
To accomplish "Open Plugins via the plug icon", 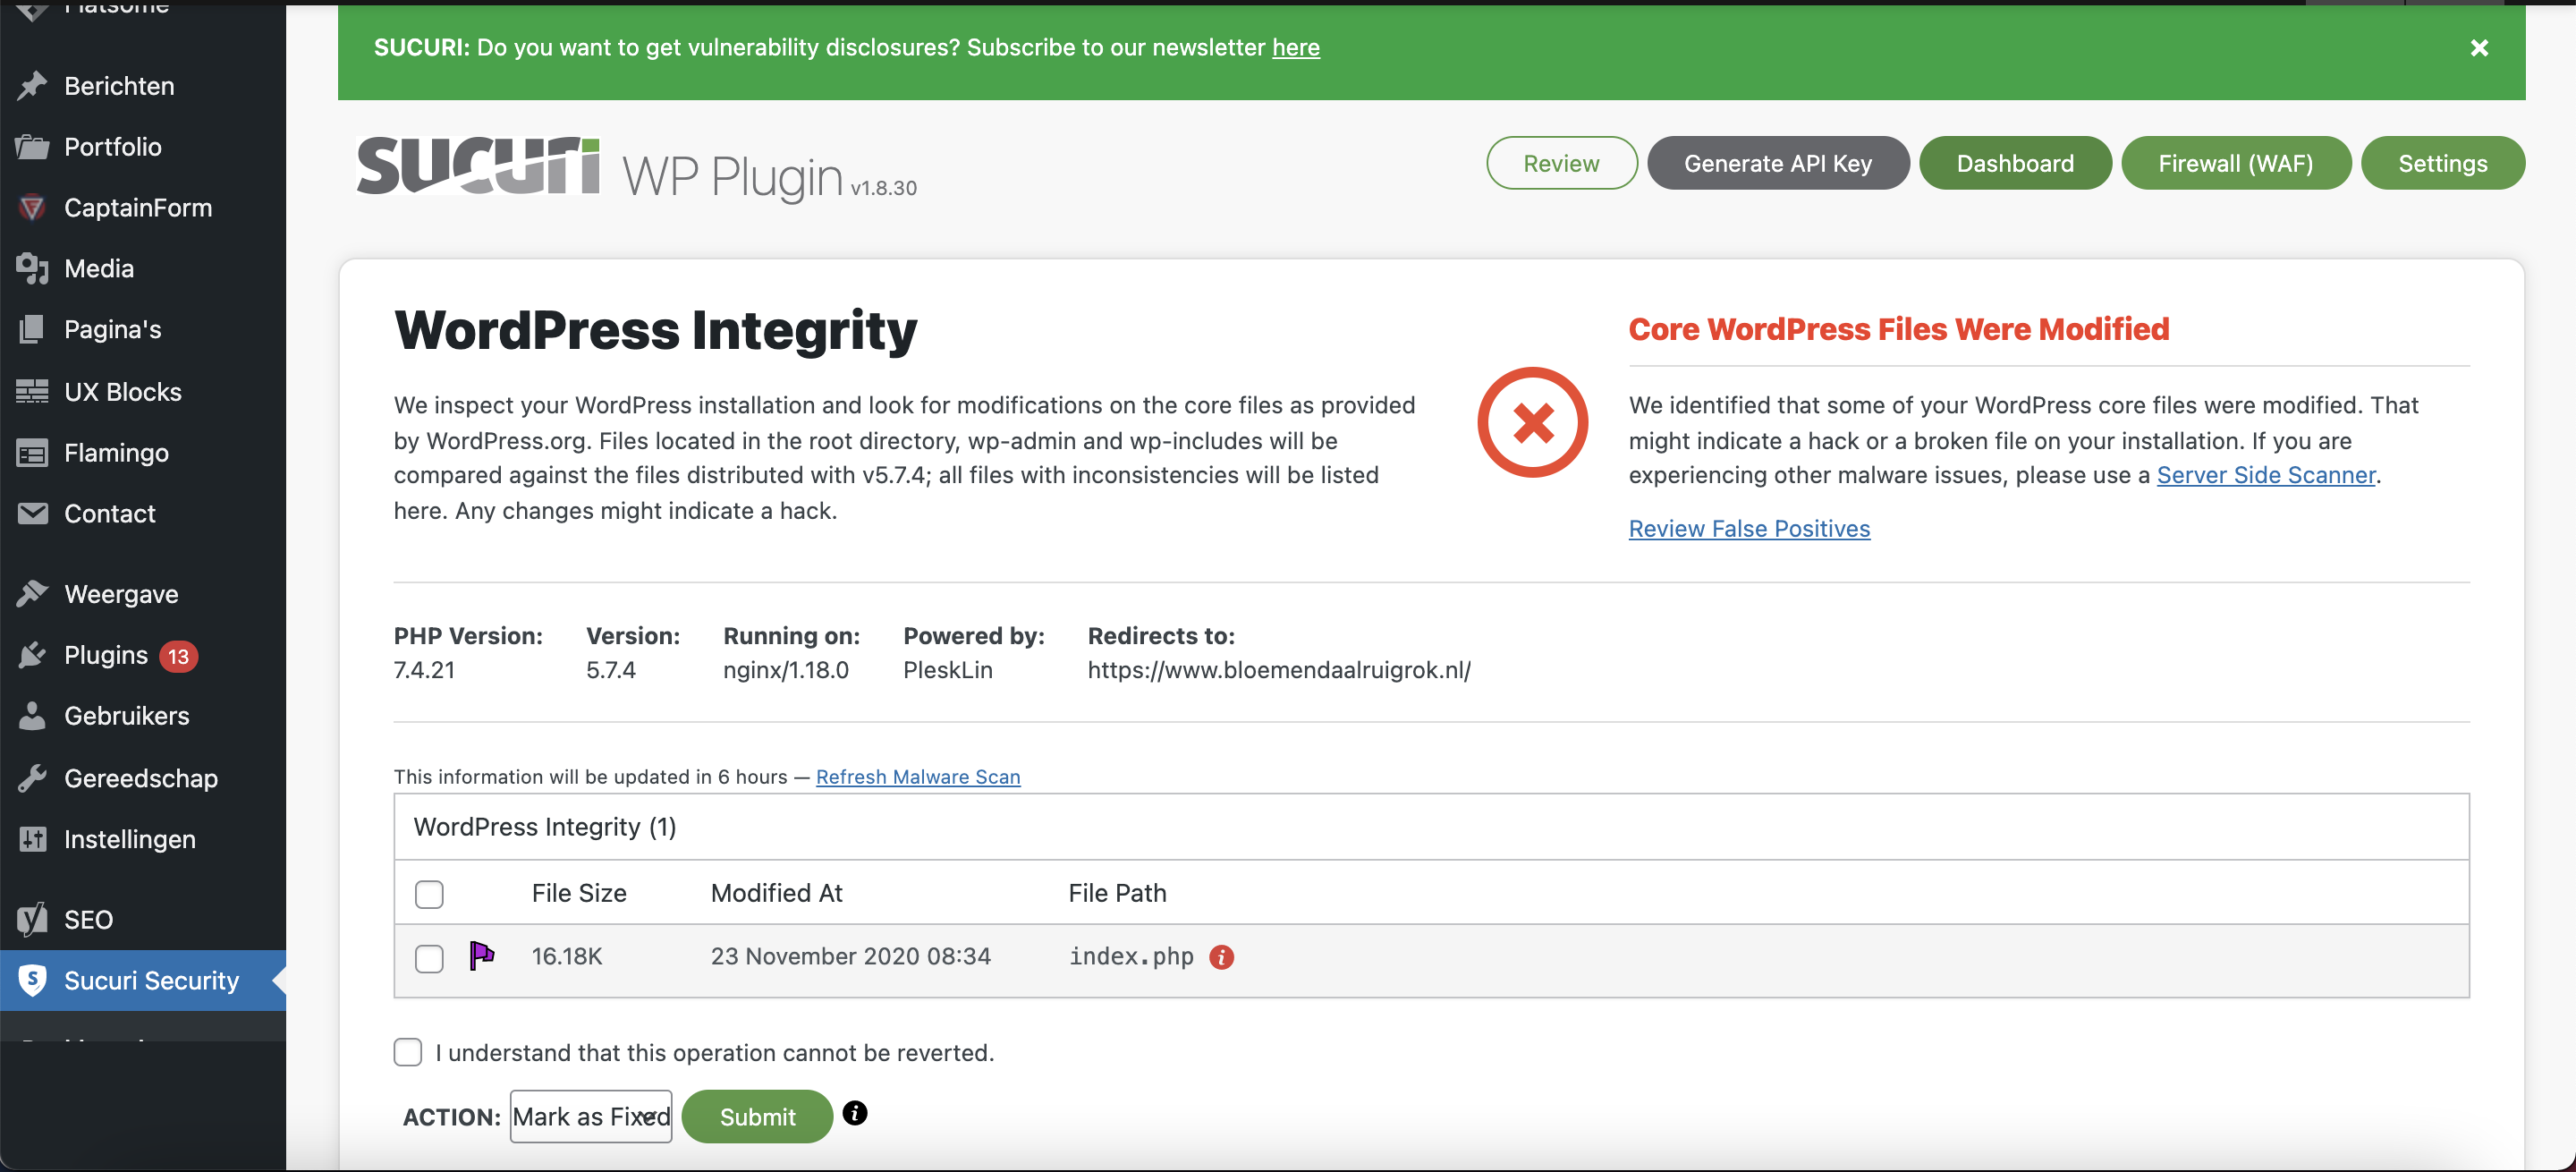I will (x=32, y=655).
